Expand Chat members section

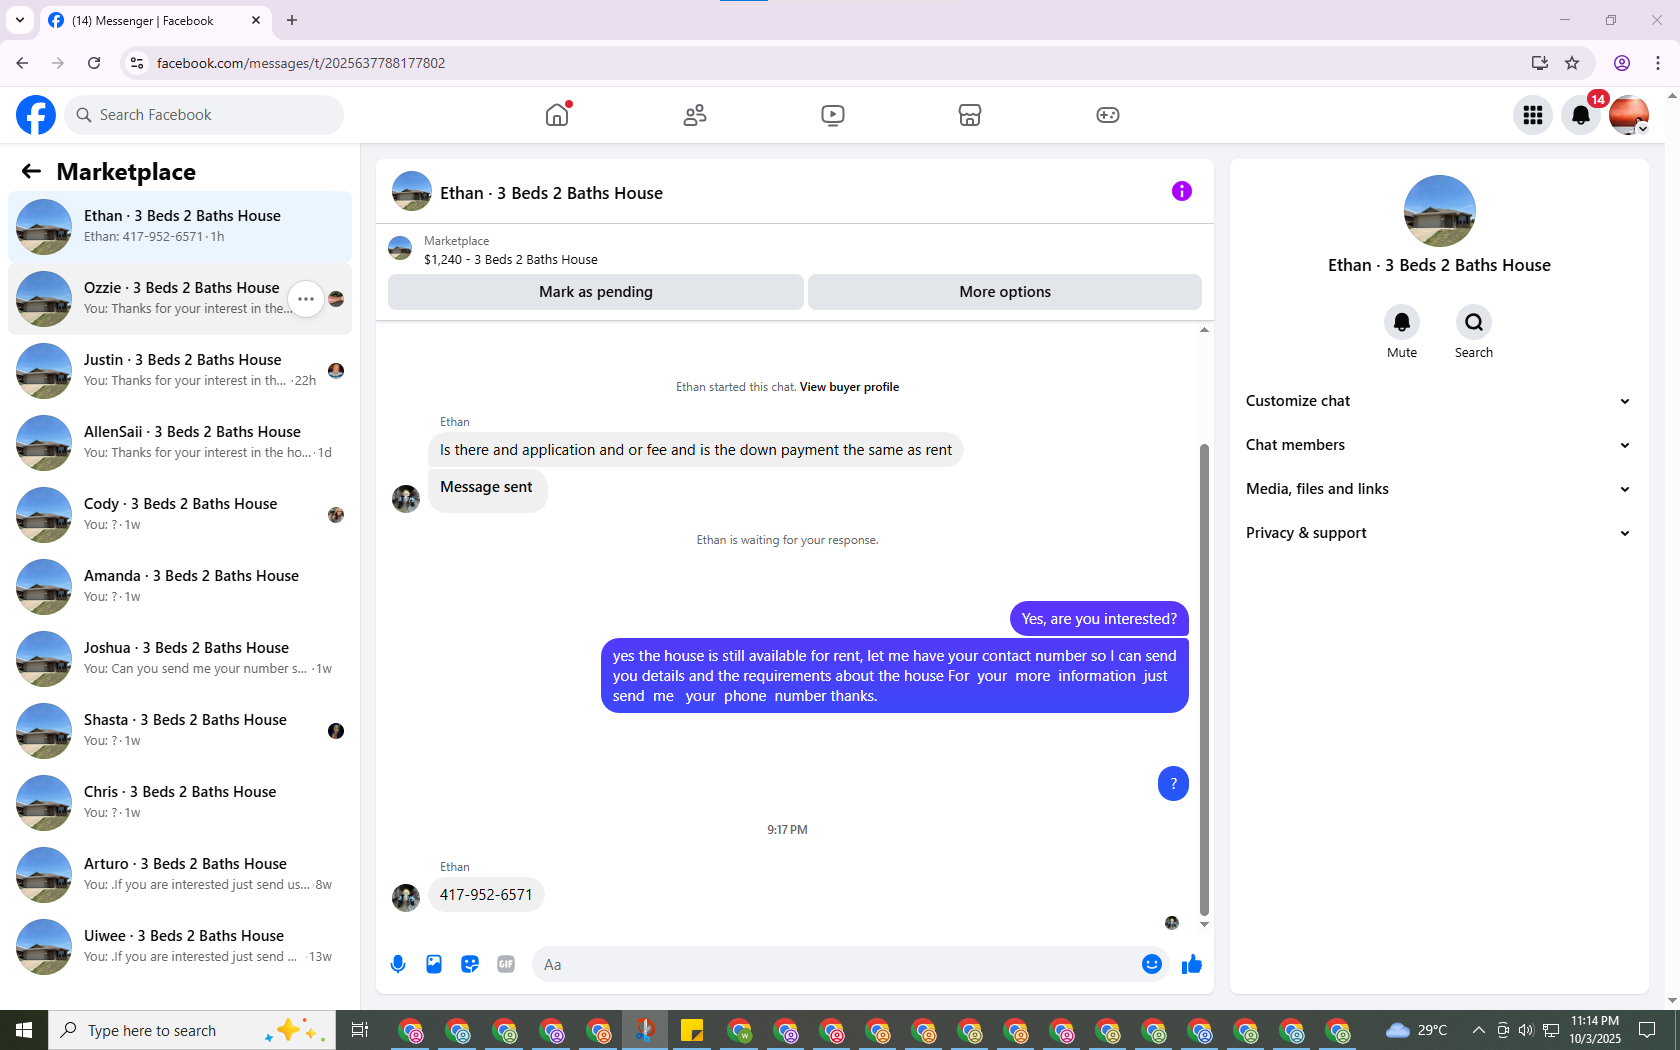click(x=1439, y=445)
